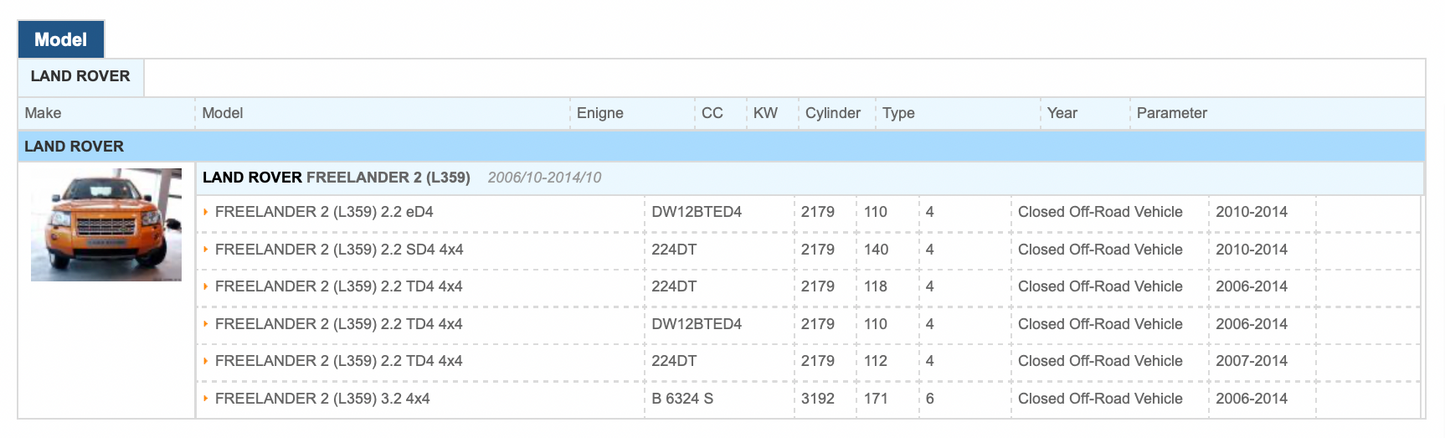This screenshot has width=1445, height=438.
Task: Select the date range 2006/10-2014/10
Action: (544, 178)
